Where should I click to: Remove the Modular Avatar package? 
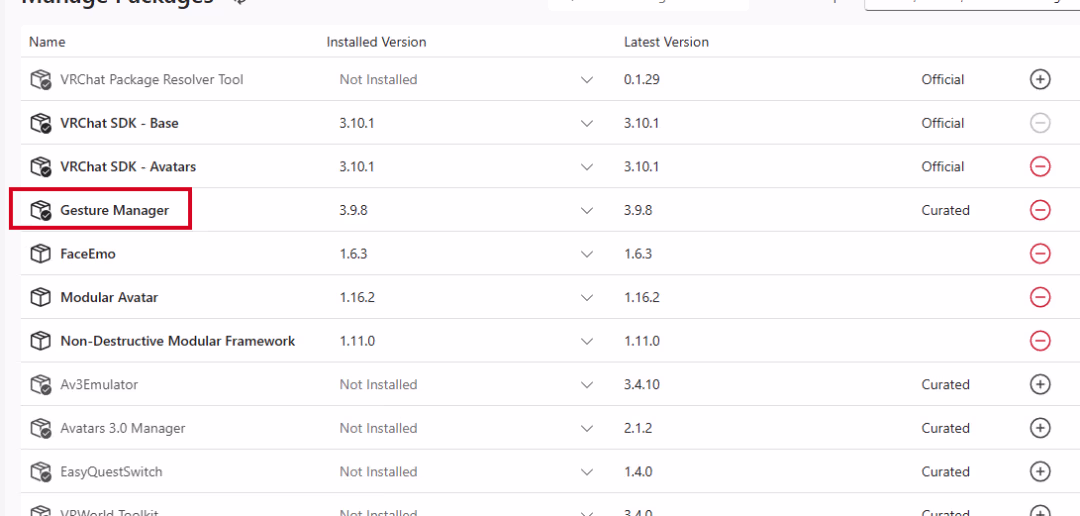[1039, 297]
